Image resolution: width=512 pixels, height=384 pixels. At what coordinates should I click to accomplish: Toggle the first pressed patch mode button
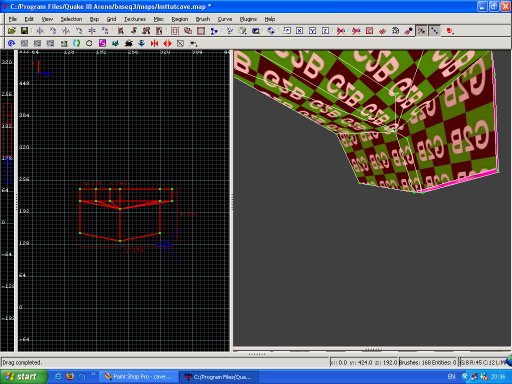click(x=421, y=31)
